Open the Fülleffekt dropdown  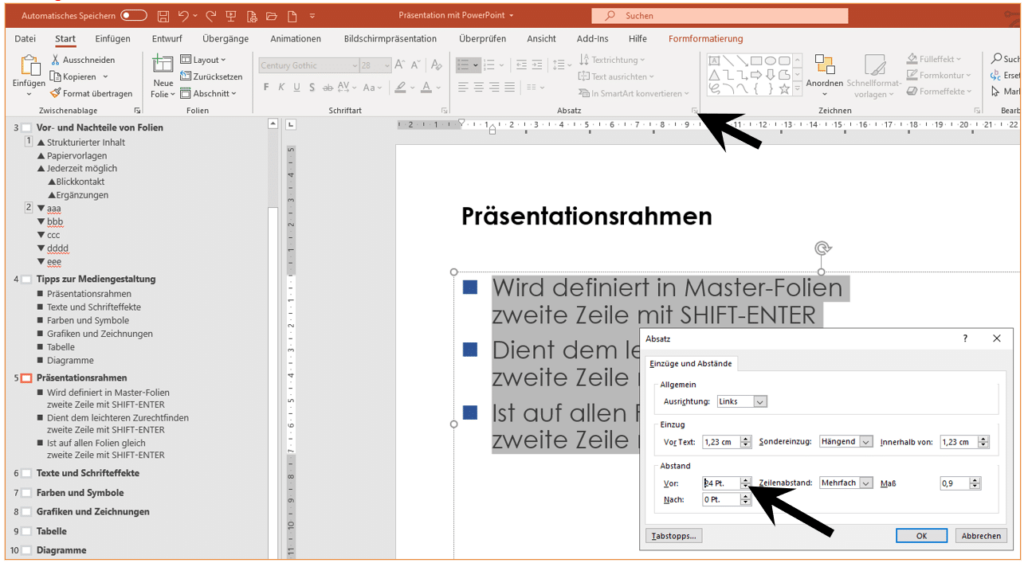934,59
